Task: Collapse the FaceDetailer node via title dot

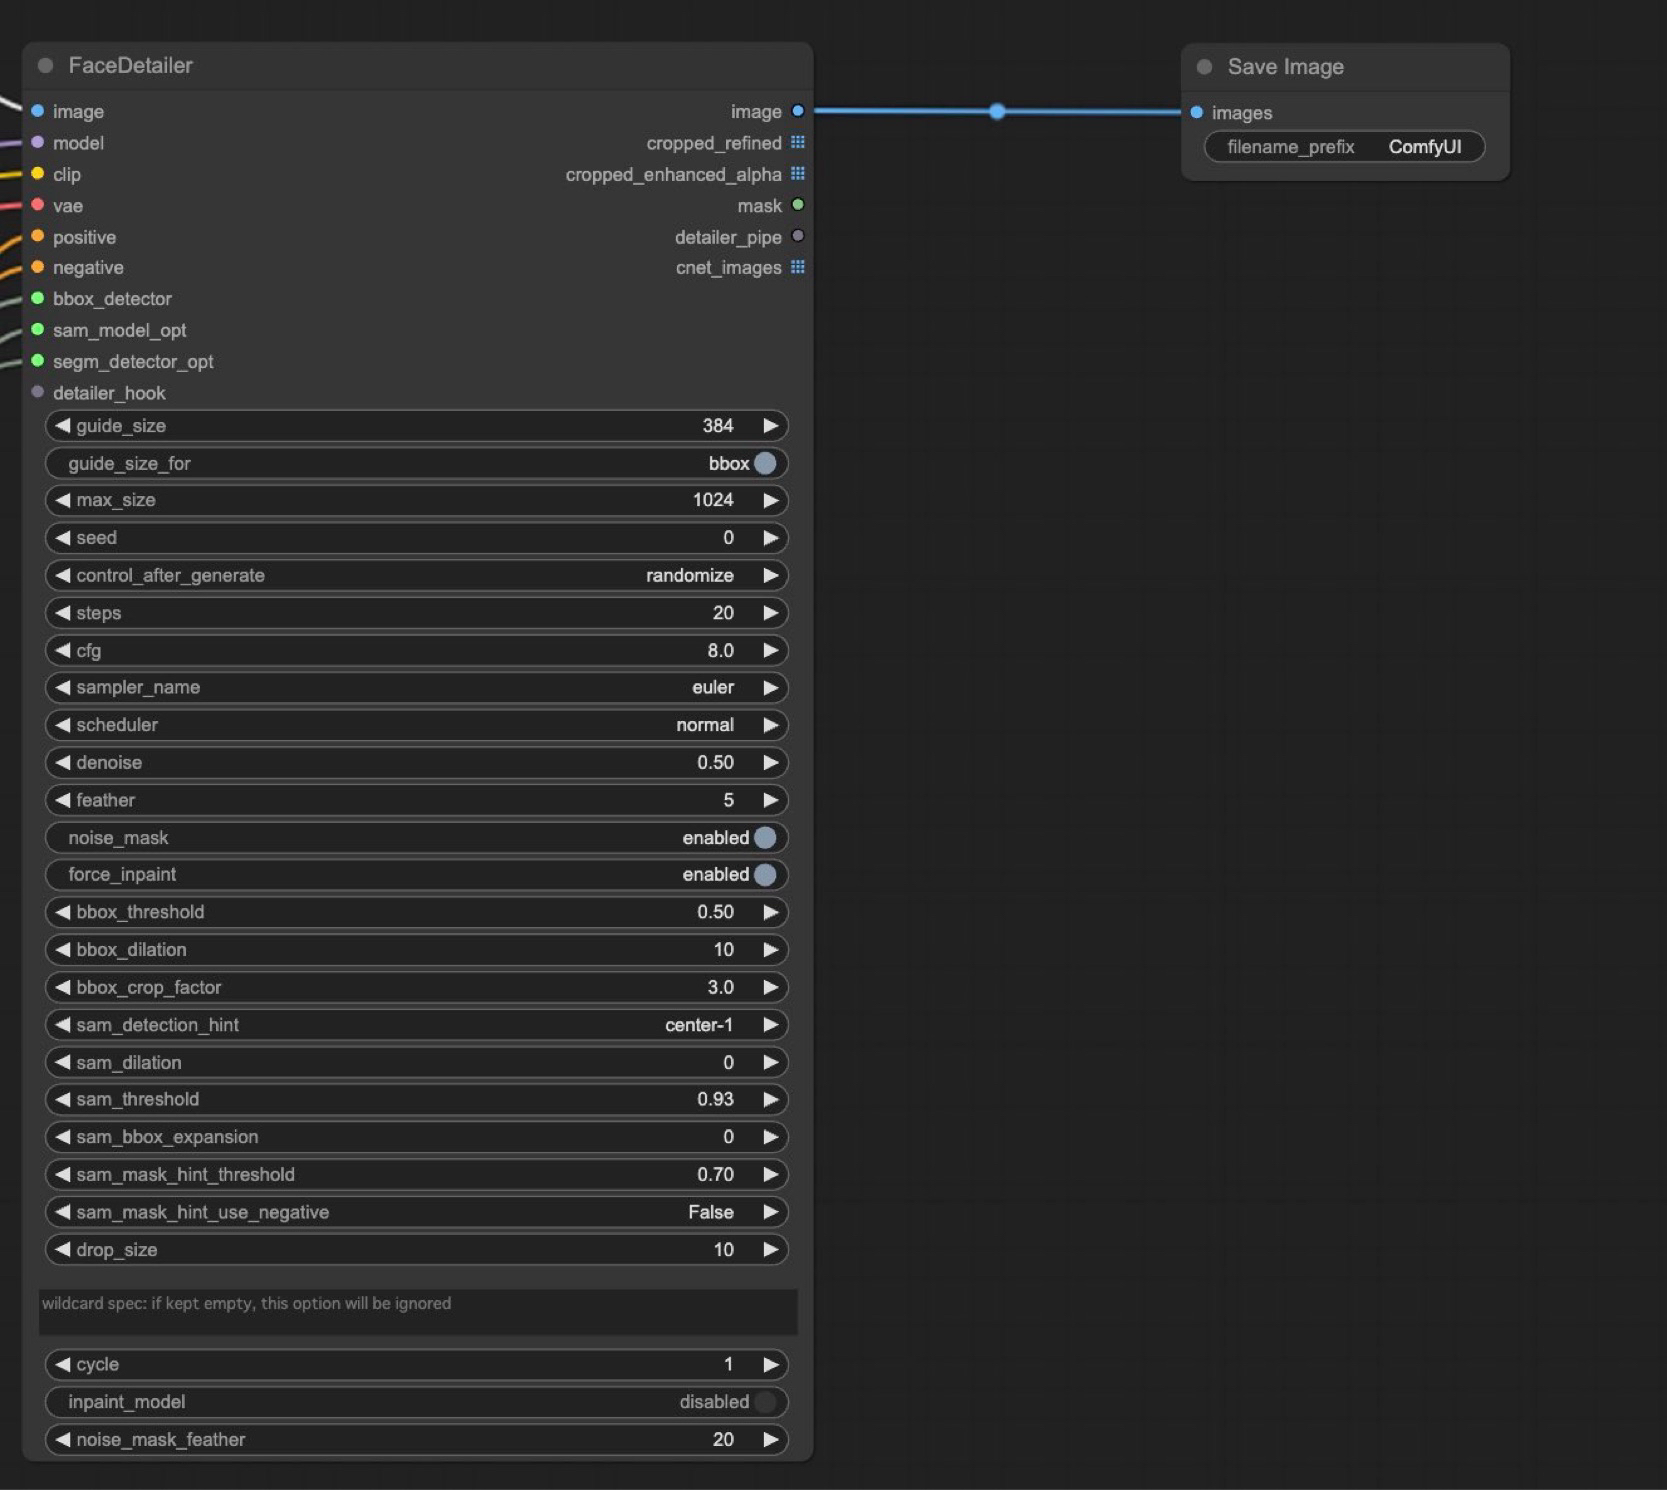Action: (45, 66)
